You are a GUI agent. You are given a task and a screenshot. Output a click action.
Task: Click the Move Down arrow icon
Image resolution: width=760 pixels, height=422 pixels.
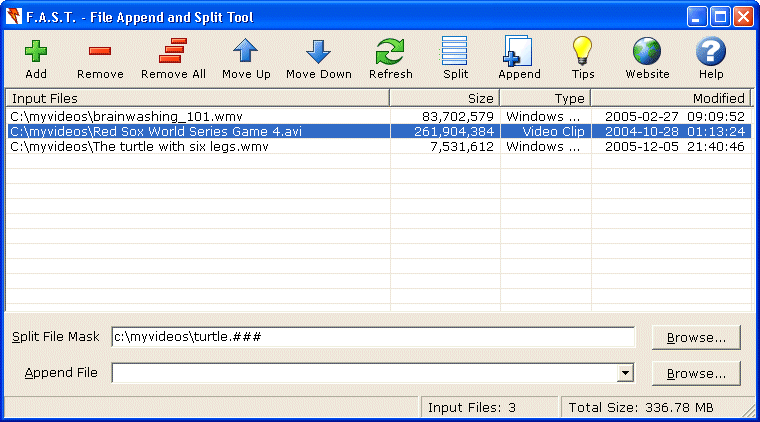319,52
